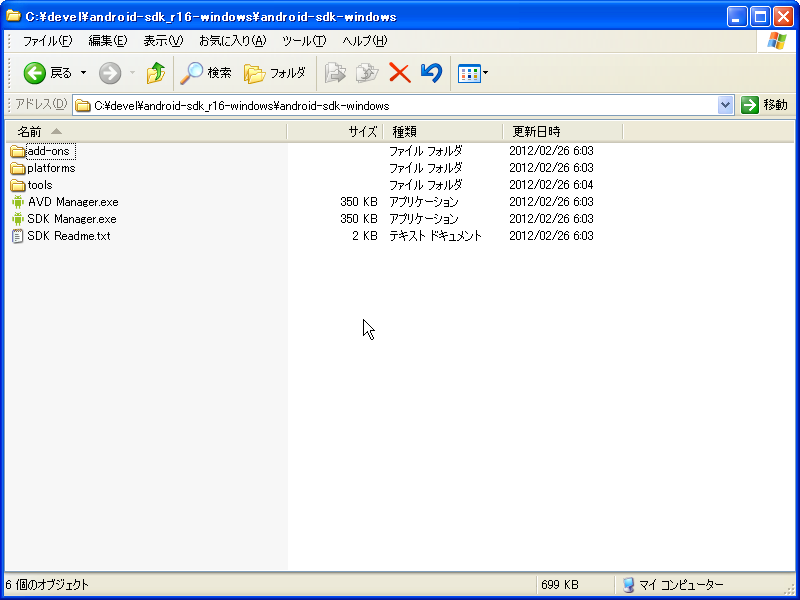Go up one folder level
The width and height of the screenshot is (800, 600).
(156, 73)
